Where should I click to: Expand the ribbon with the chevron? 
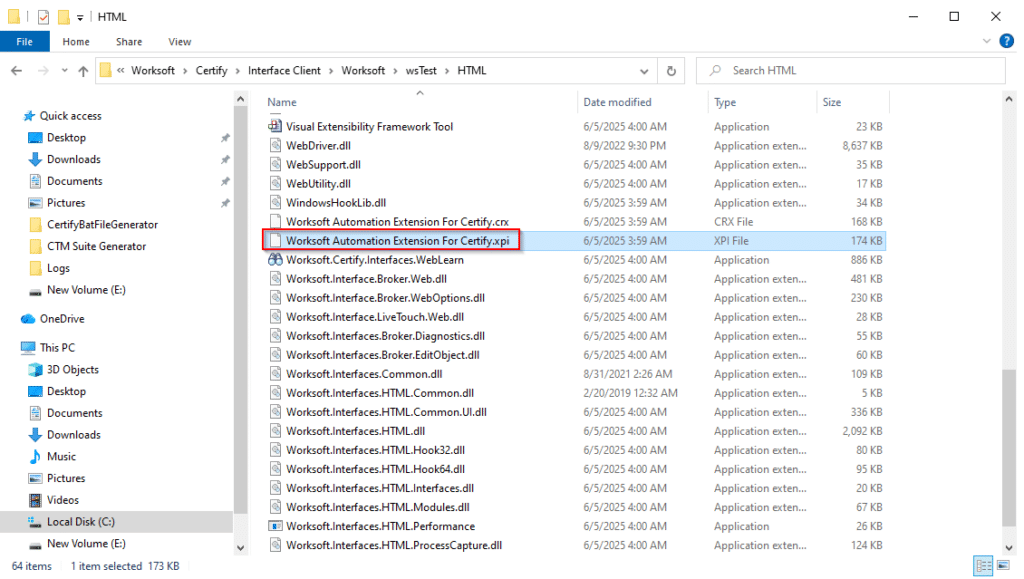click(986, 41)
